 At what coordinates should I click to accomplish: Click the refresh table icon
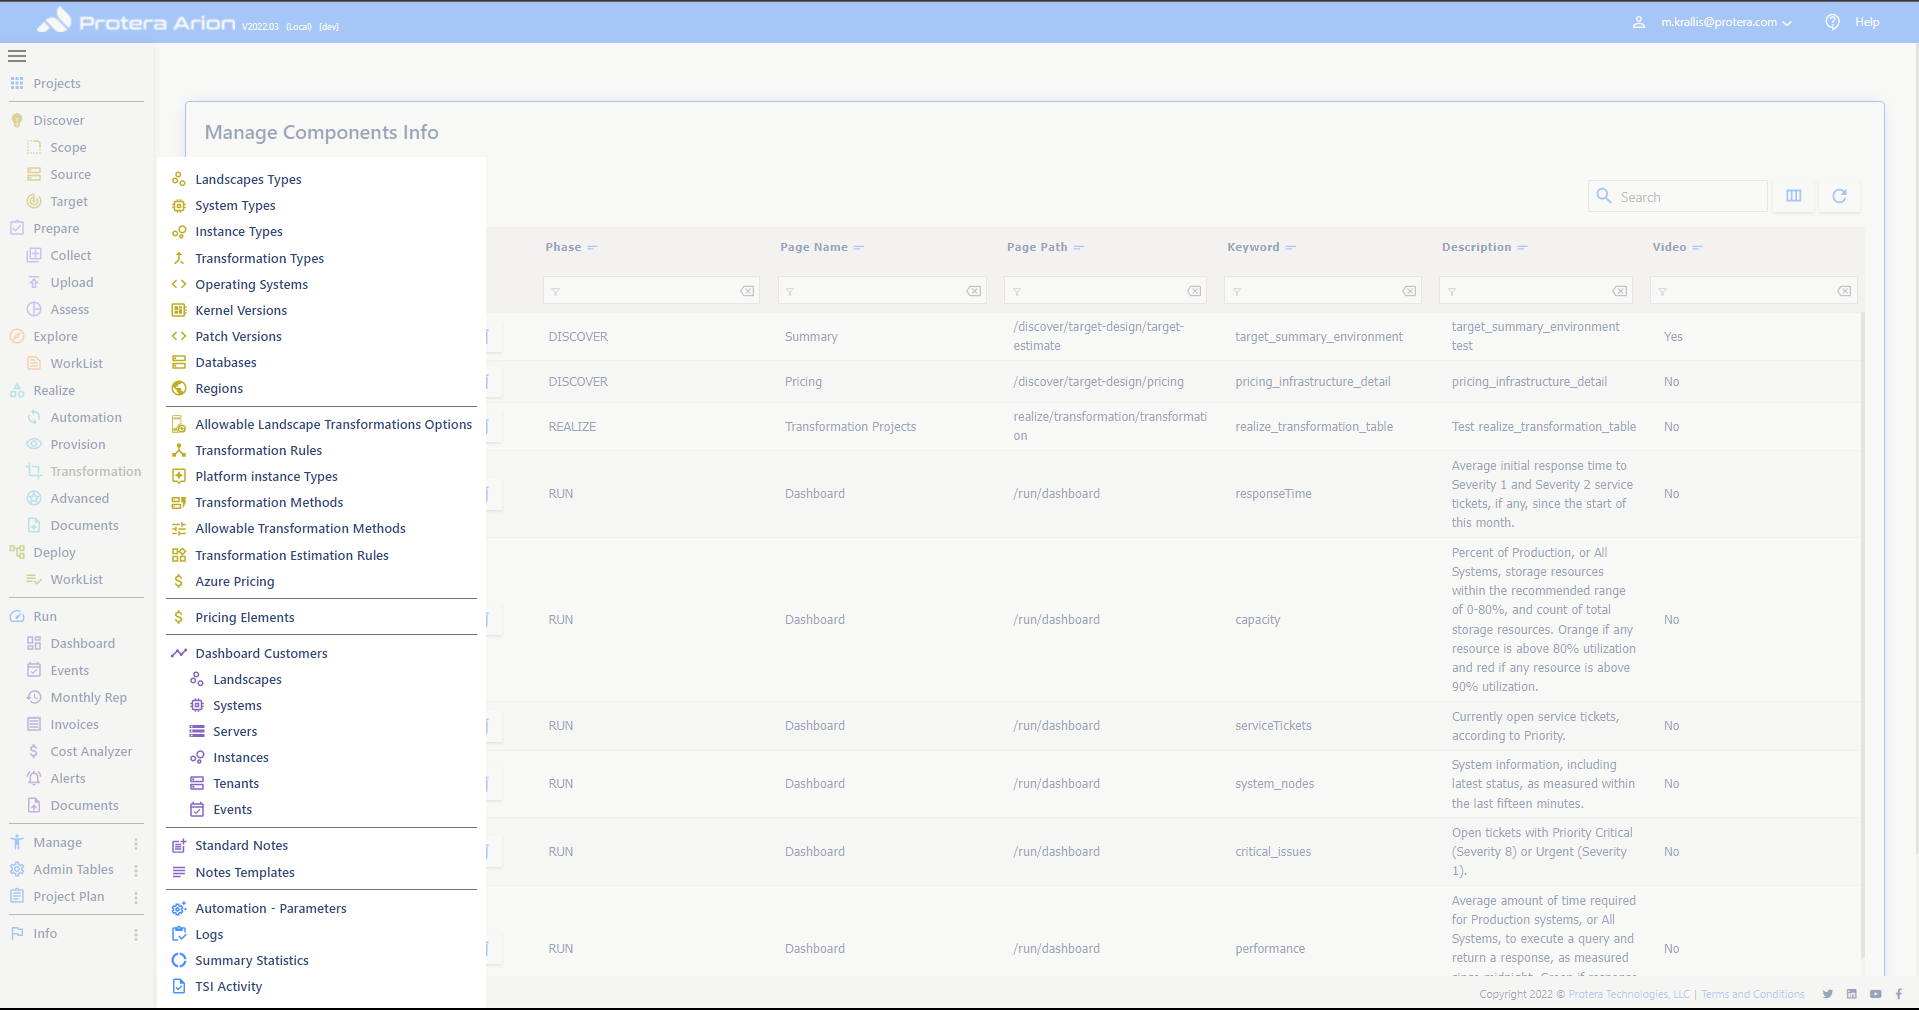click(1839, 196)
